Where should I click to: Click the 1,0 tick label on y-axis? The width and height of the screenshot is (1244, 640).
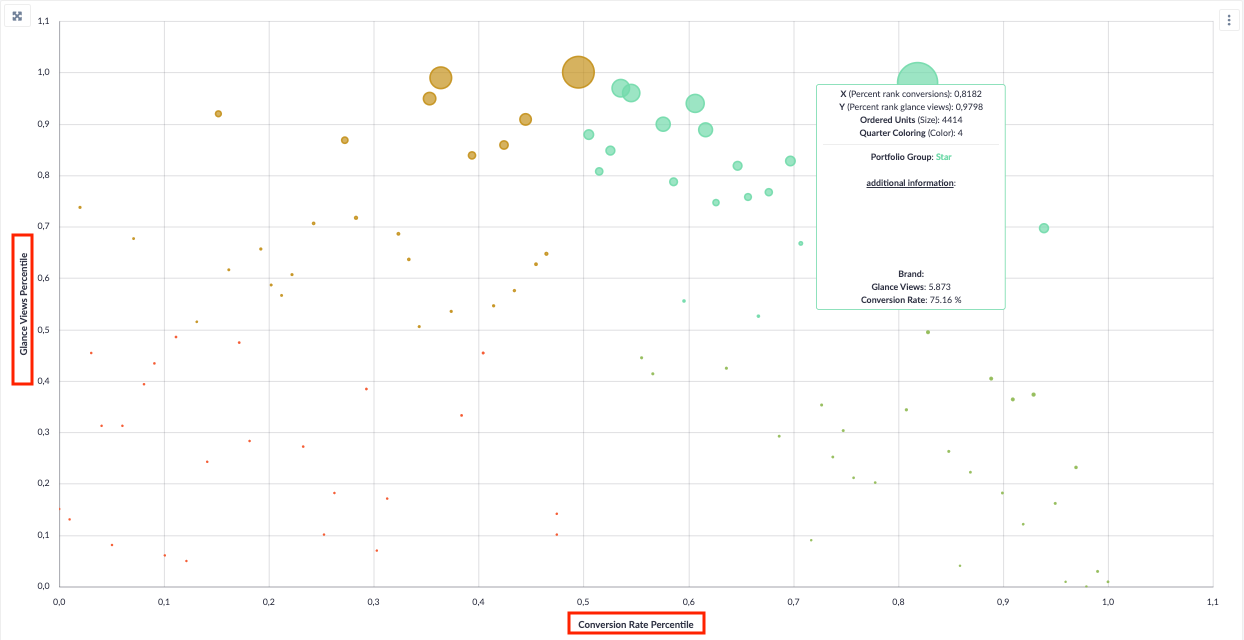click(43, 73)
